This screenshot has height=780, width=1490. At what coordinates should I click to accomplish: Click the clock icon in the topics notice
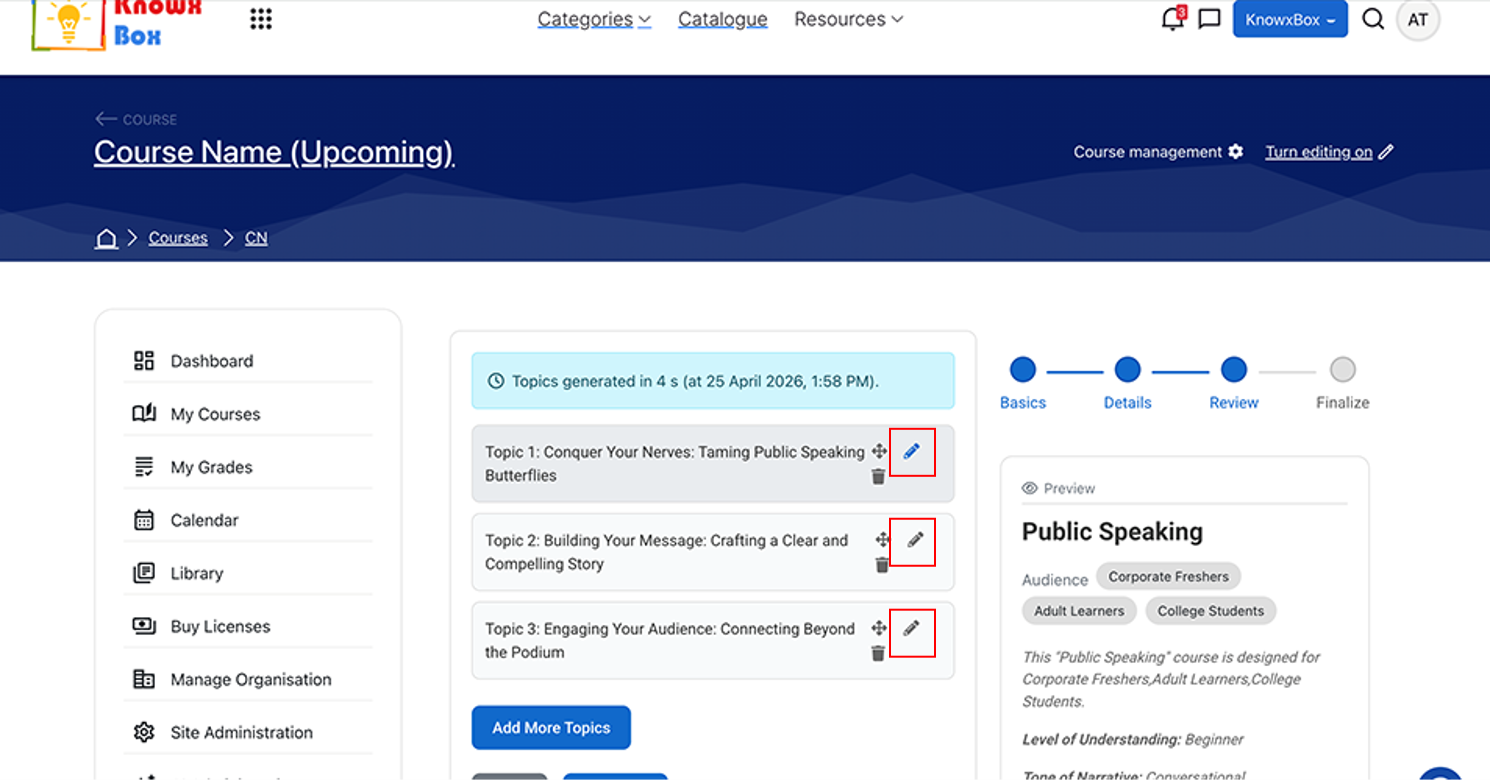pyautogui.click(x=496, y=381)
